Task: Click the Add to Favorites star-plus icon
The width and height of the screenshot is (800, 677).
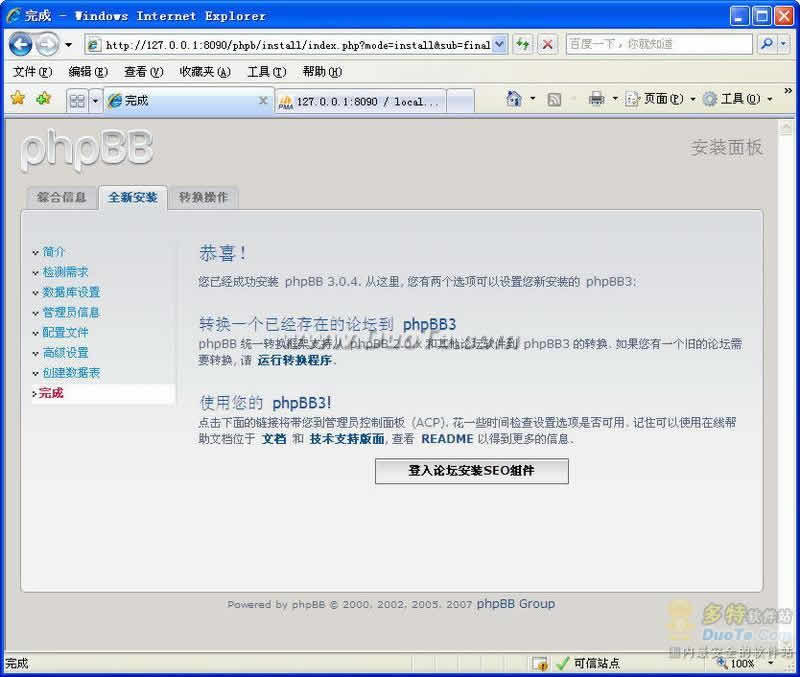Action: pos(44,98)
